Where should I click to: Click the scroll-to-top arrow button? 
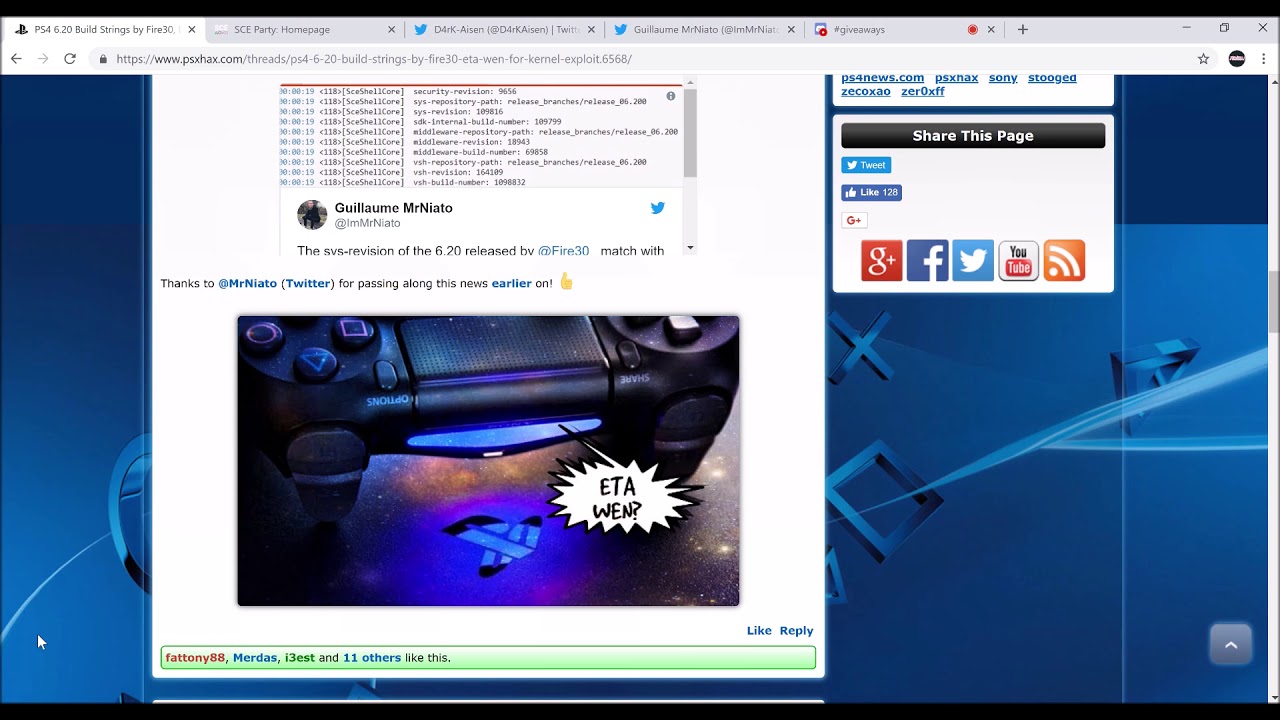click(1231, 644)
